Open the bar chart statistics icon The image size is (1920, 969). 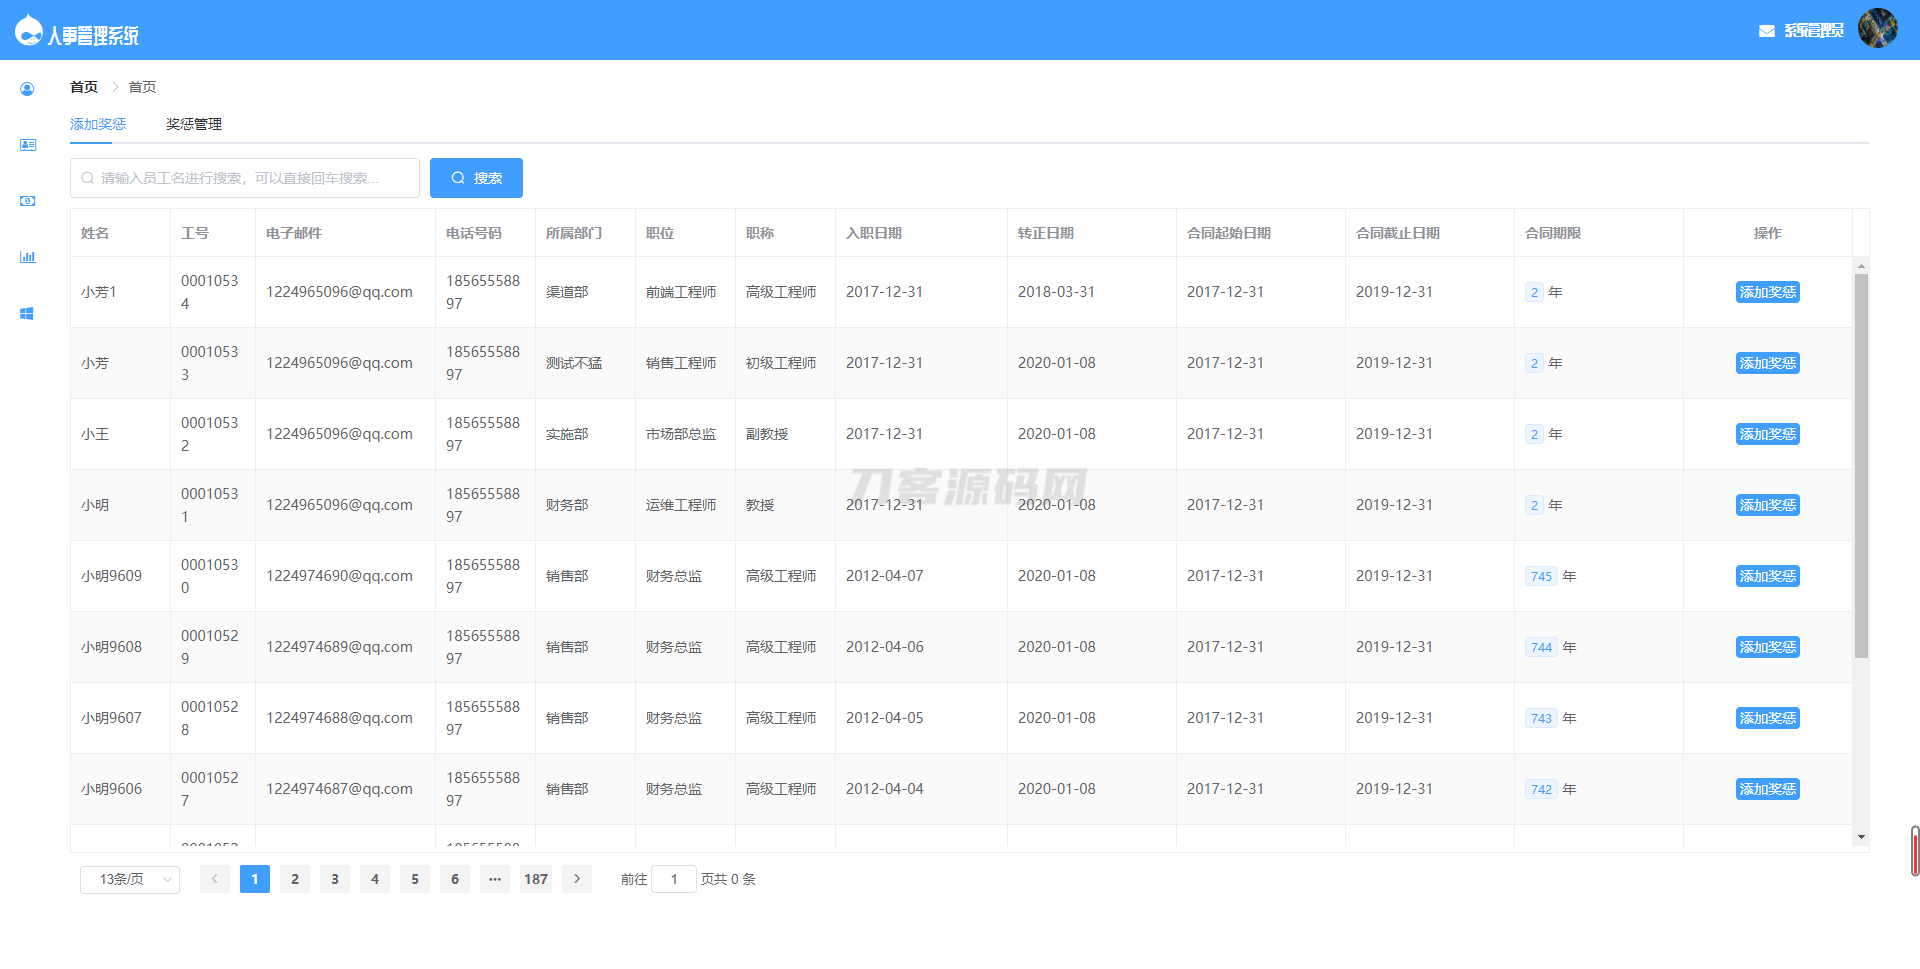click(x=28, y=256)
